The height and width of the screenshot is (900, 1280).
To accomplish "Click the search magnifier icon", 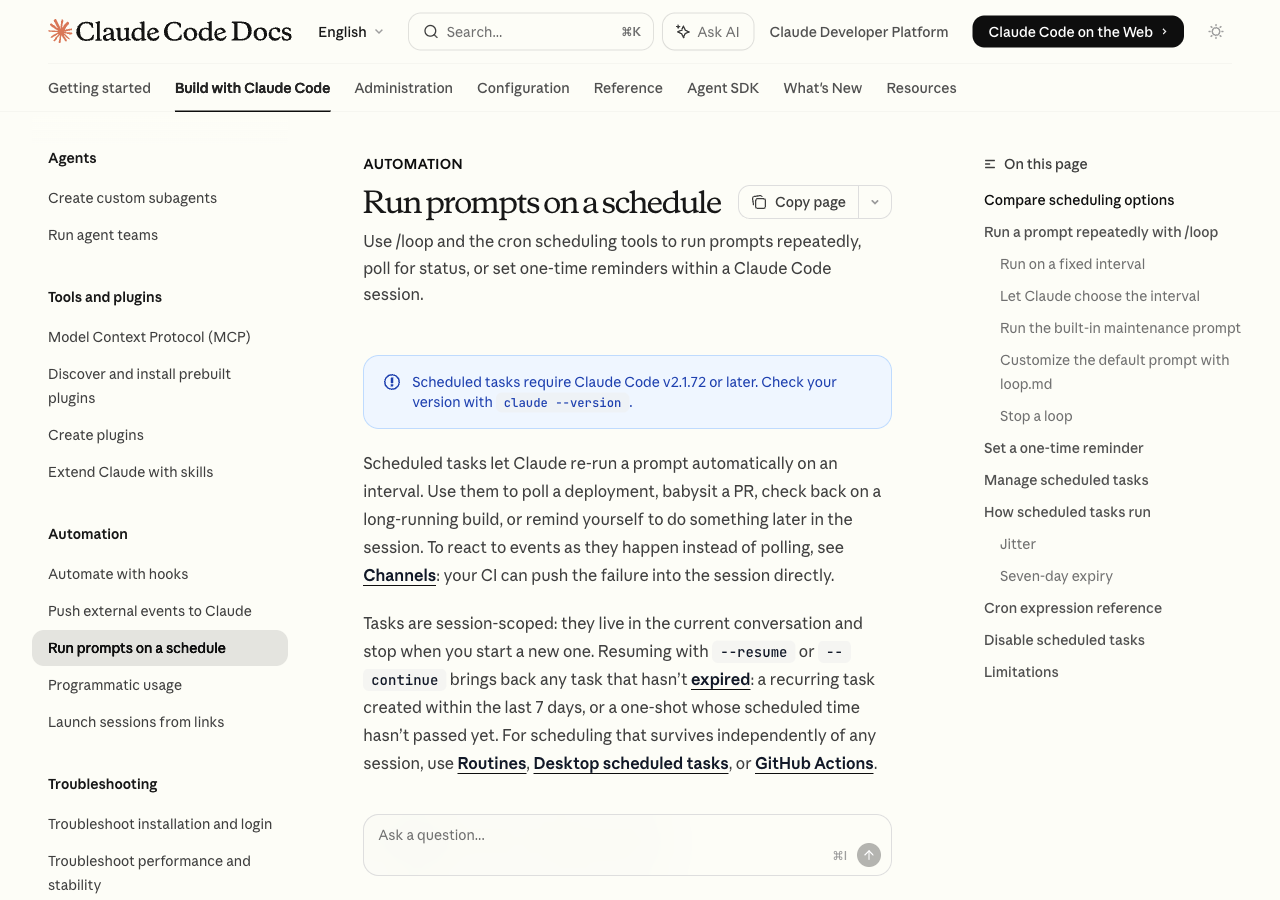I will pyautogui.click(x=431, y=32).
